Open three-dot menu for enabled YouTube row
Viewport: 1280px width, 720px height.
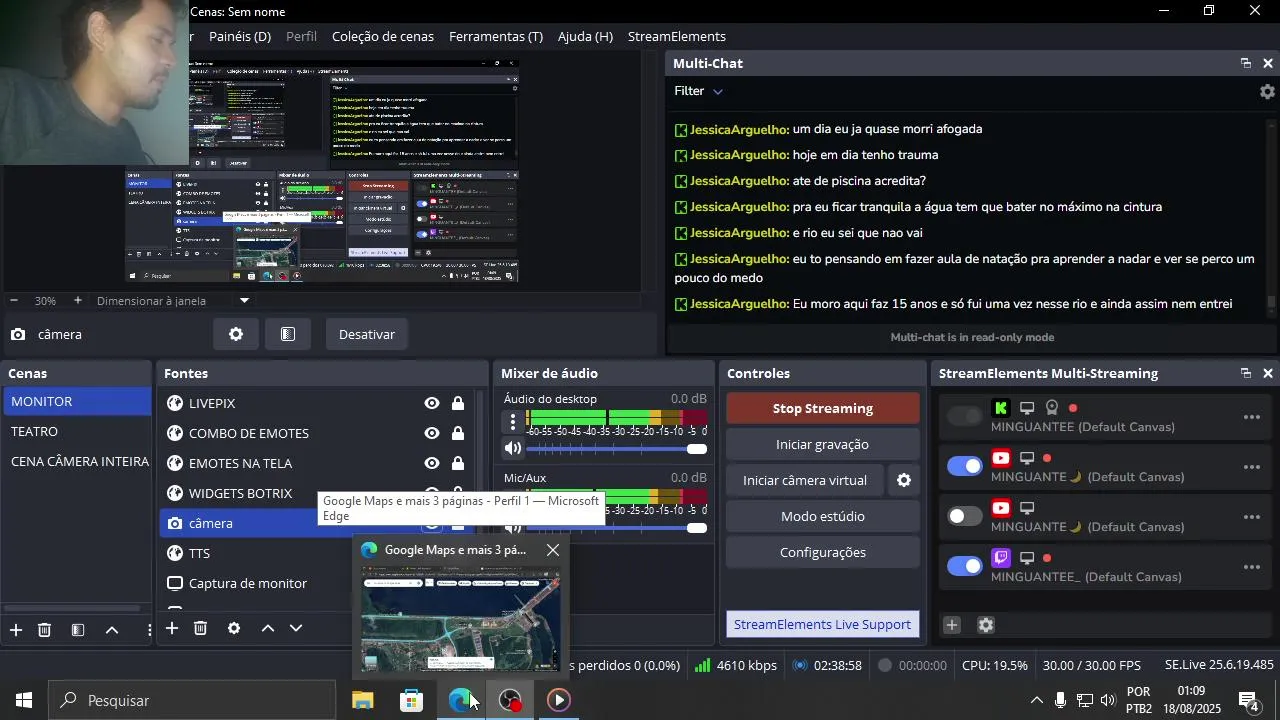(x=1252, y=467)
